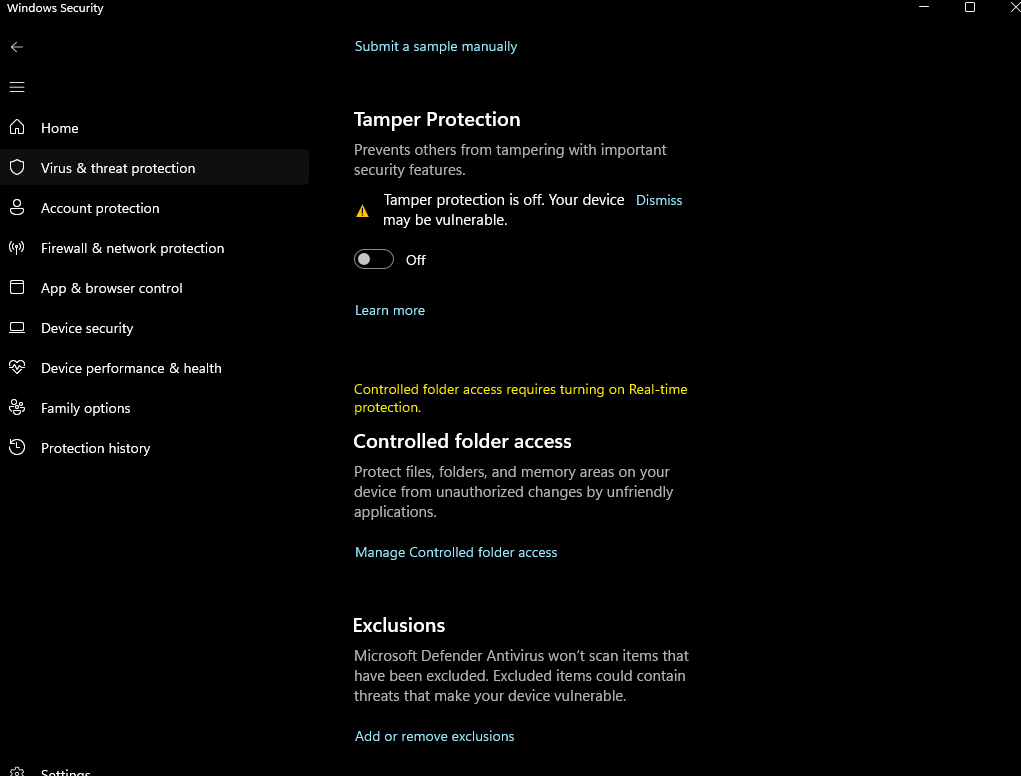The image size is (1021, 776).
Task: Click the Family options people icon
Action: (x=17, y=408)
